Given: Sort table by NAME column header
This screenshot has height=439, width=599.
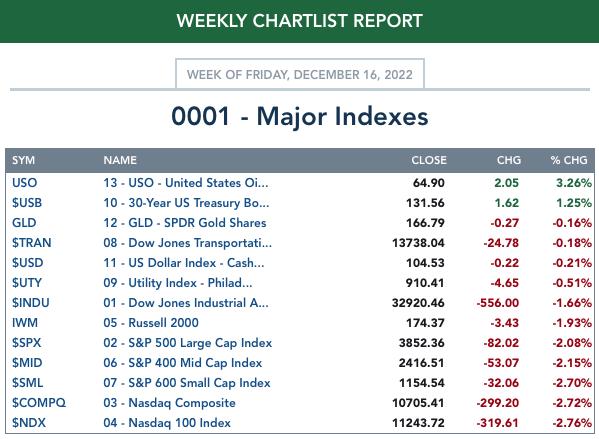Looking at the screenshot, I should click(x=120, y=160).
